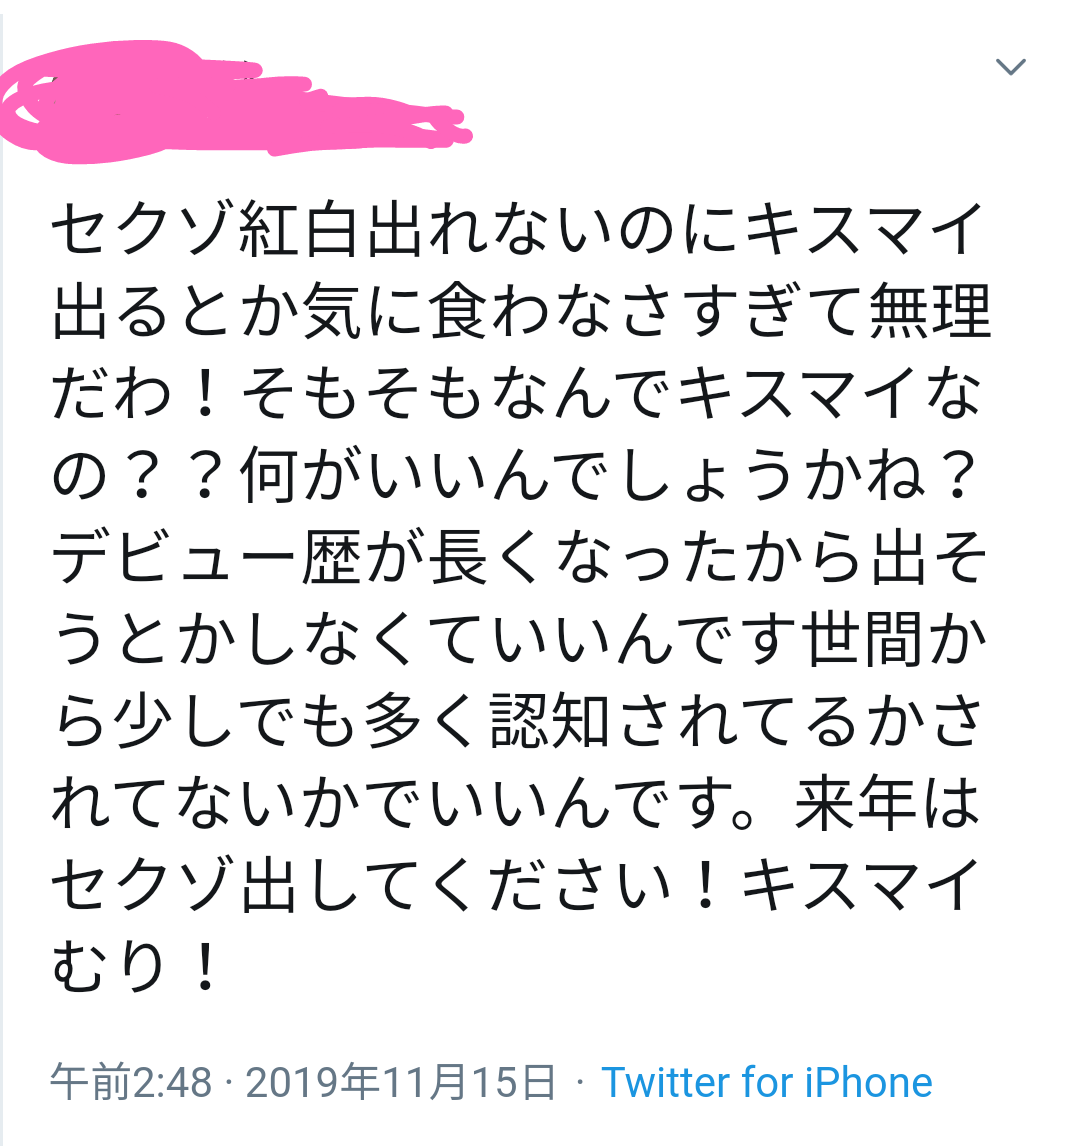The image size is (1077, 1146).
Task: Open the "Twitter for iPhone" source link
Action: (766, 1082)
